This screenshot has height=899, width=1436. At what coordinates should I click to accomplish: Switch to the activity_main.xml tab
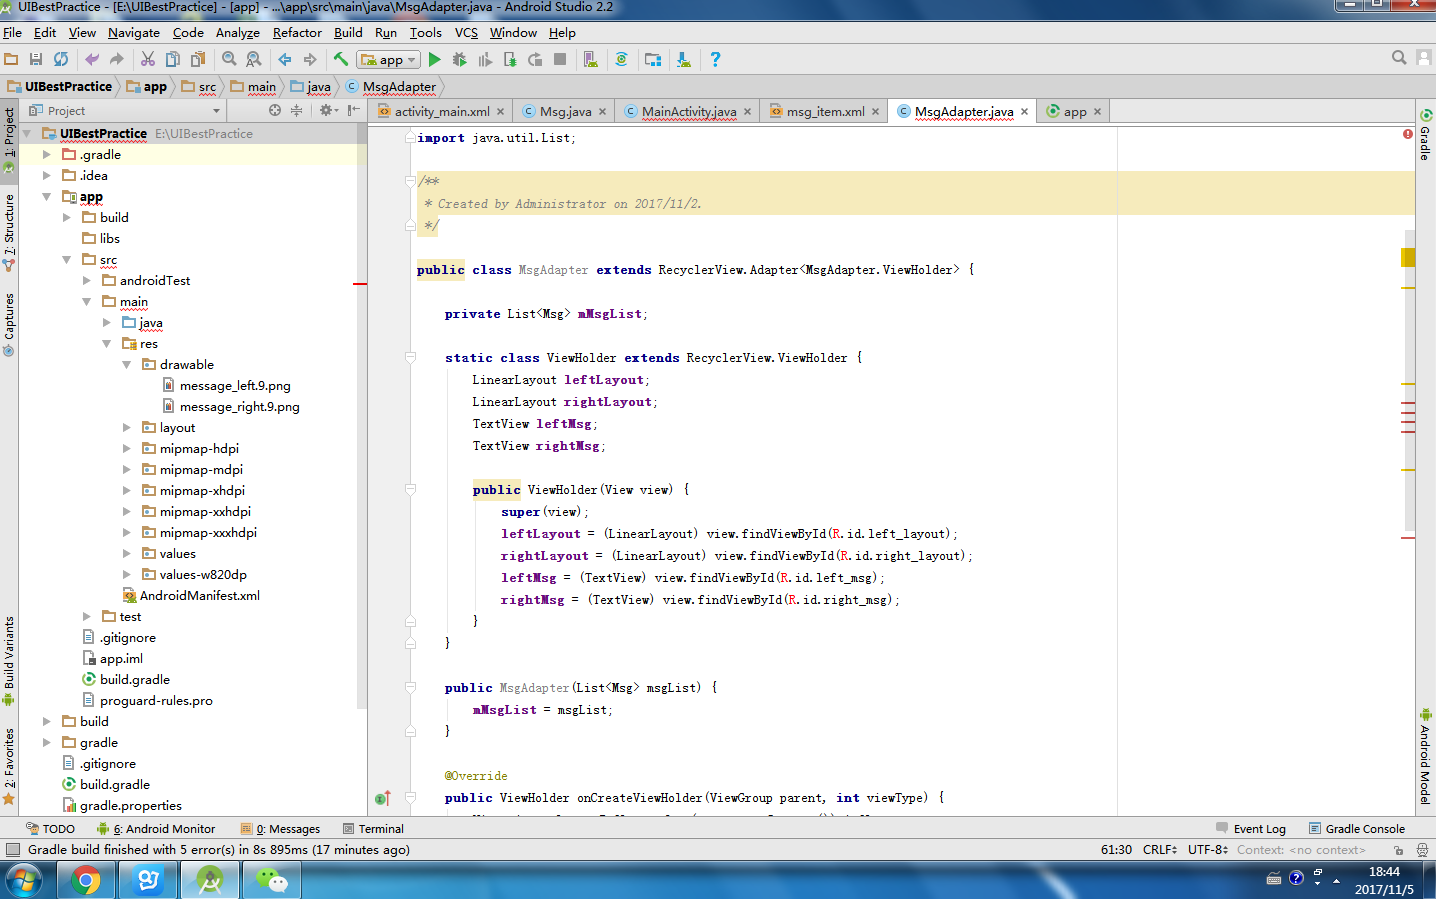(441, 111)
